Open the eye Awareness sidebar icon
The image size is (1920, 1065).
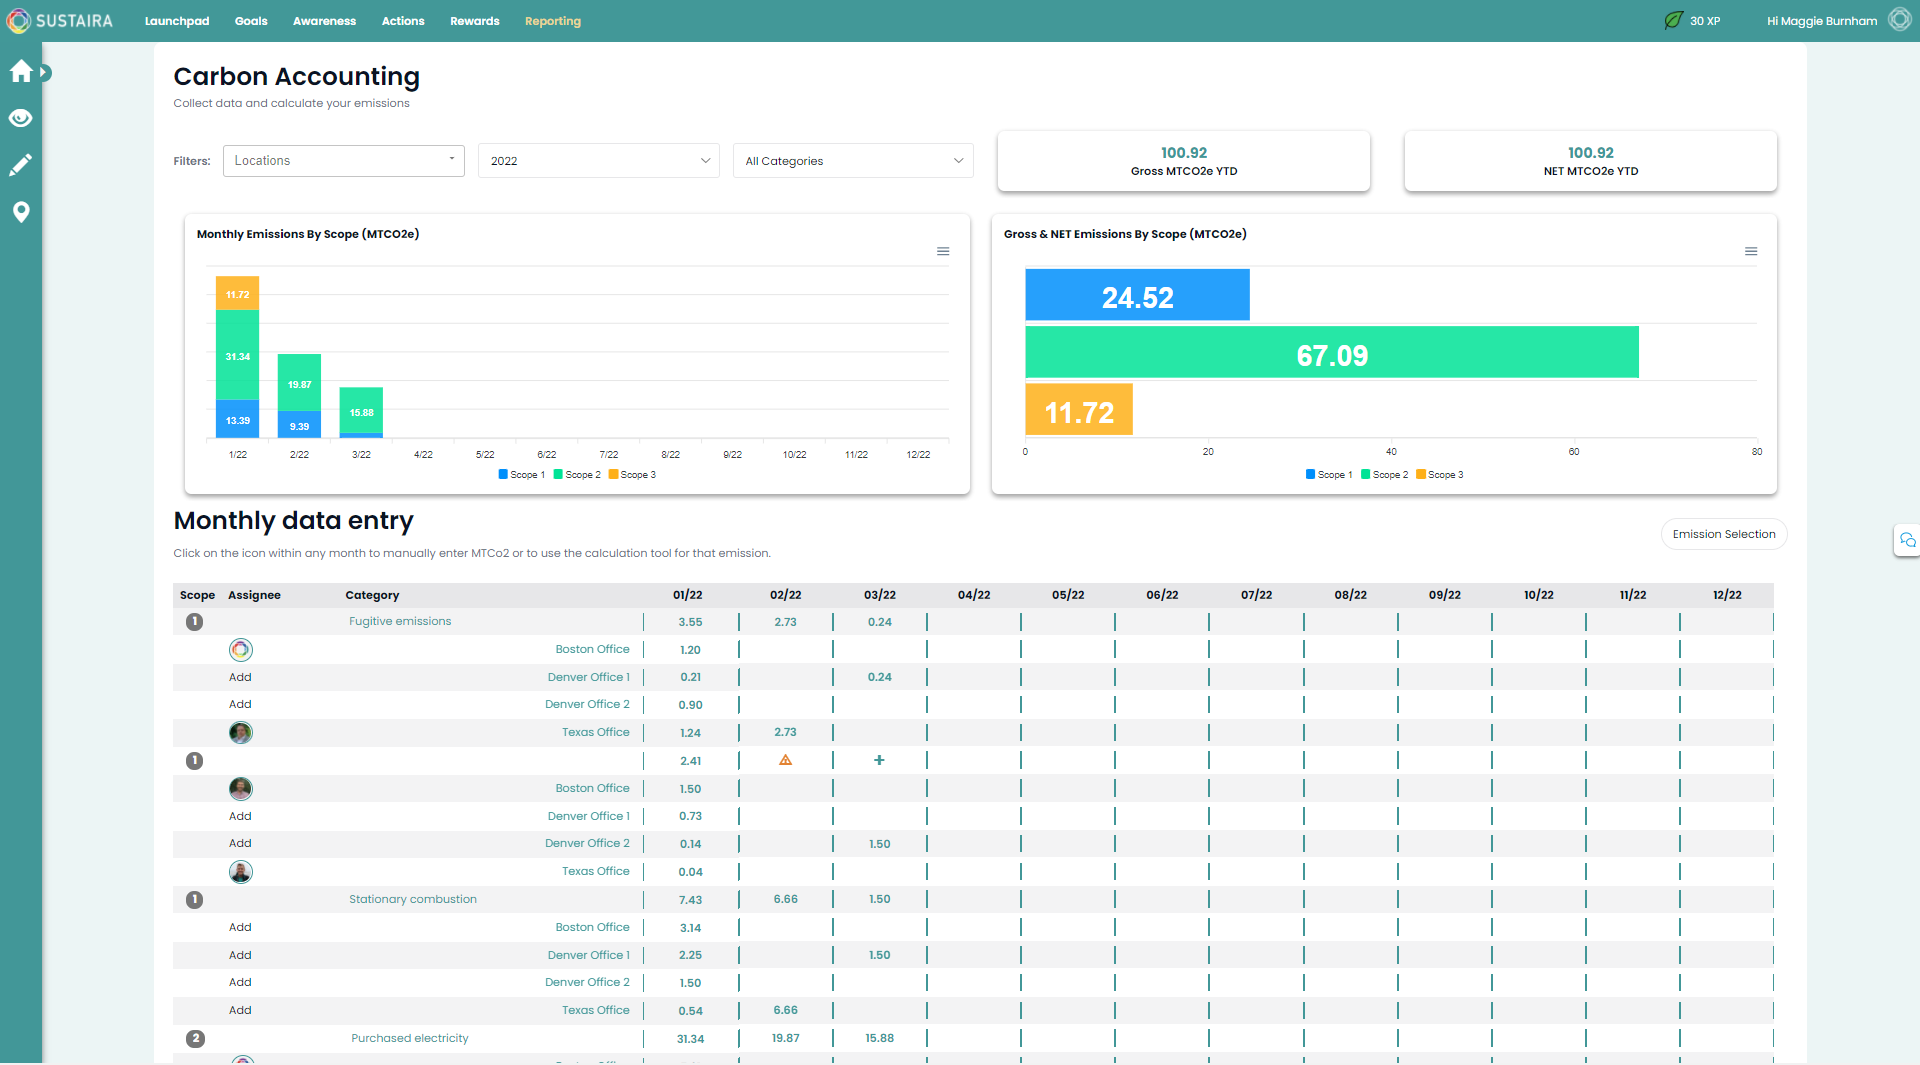[20, 118]
